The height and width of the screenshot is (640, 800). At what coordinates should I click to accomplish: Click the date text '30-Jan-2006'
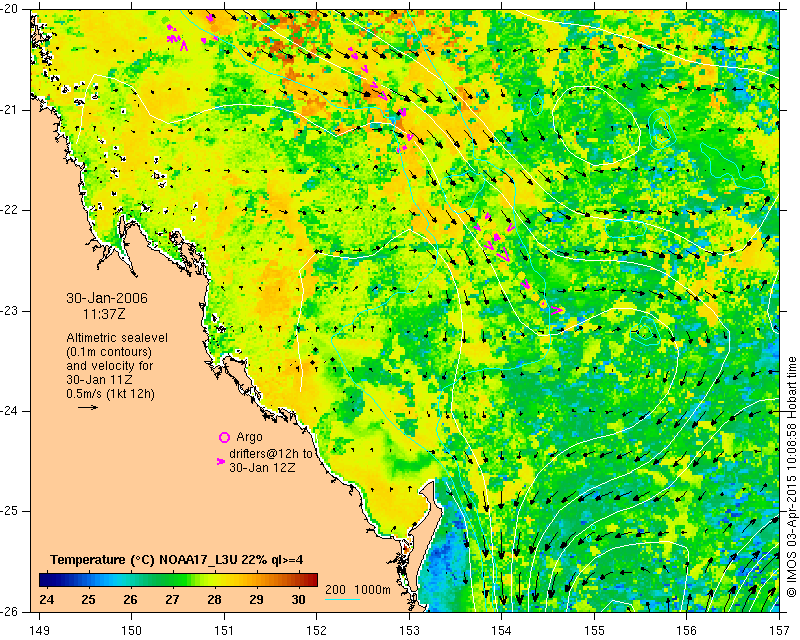pos(107,298)
